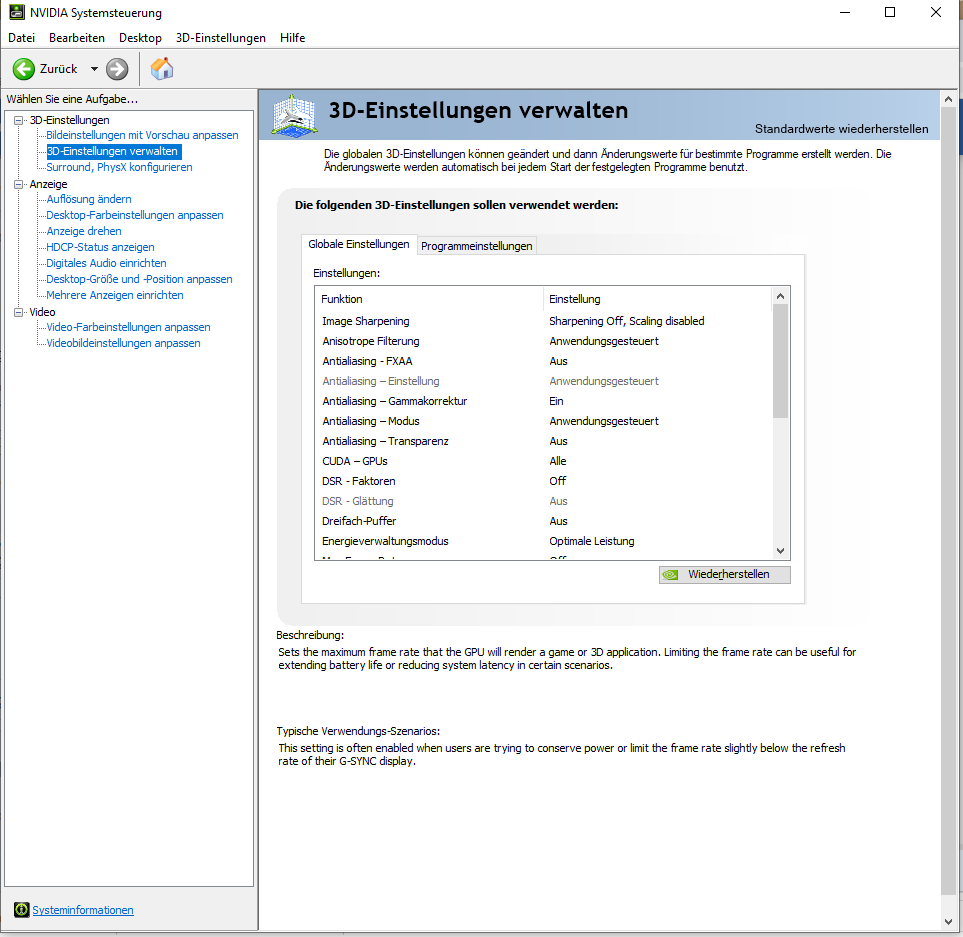This screenshot has width=963, height=937.
Task: Click main panel scroll-up arrow
Action: coord(948,99)
